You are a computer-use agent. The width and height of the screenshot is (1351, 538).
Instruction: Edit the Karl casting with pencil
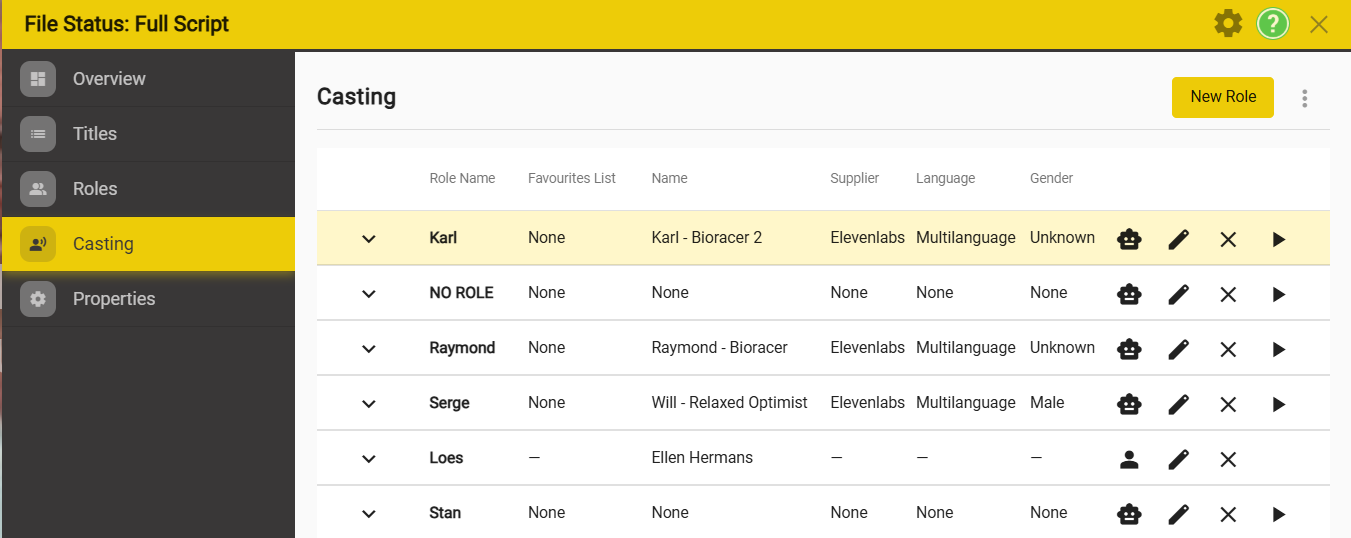[1179, 239]
